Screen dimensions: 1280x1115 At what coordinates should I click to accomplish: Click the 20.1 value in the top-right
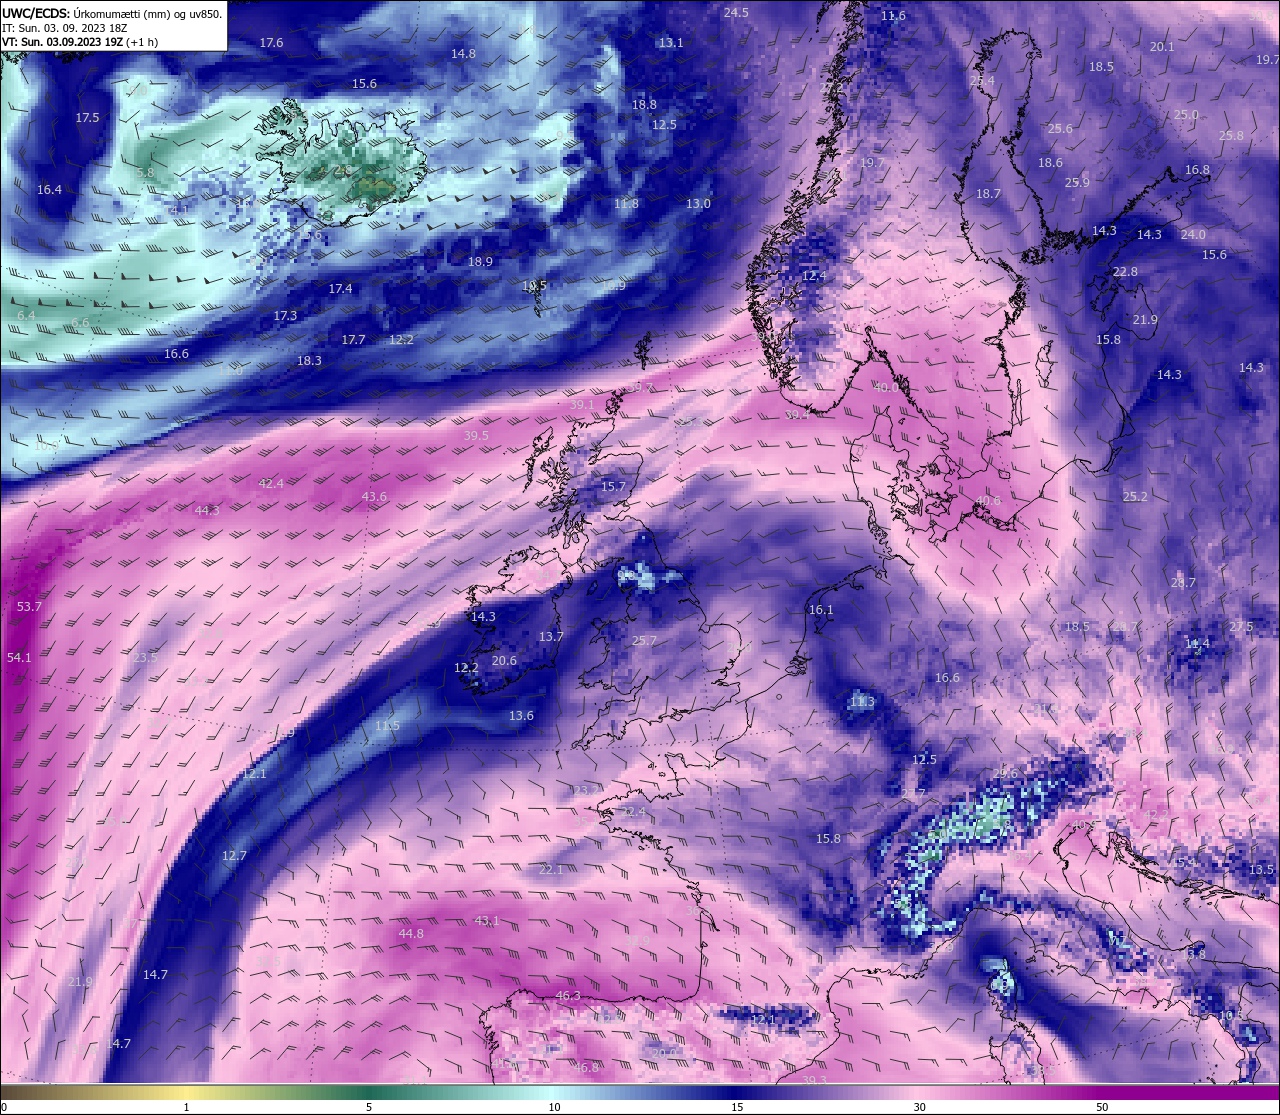(1162, 47)
